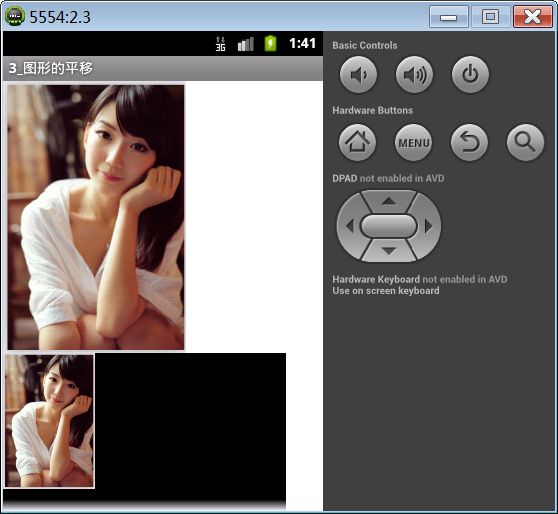
Task: Click the Android emulator icon in title bar
Action: tap(15, 16)
